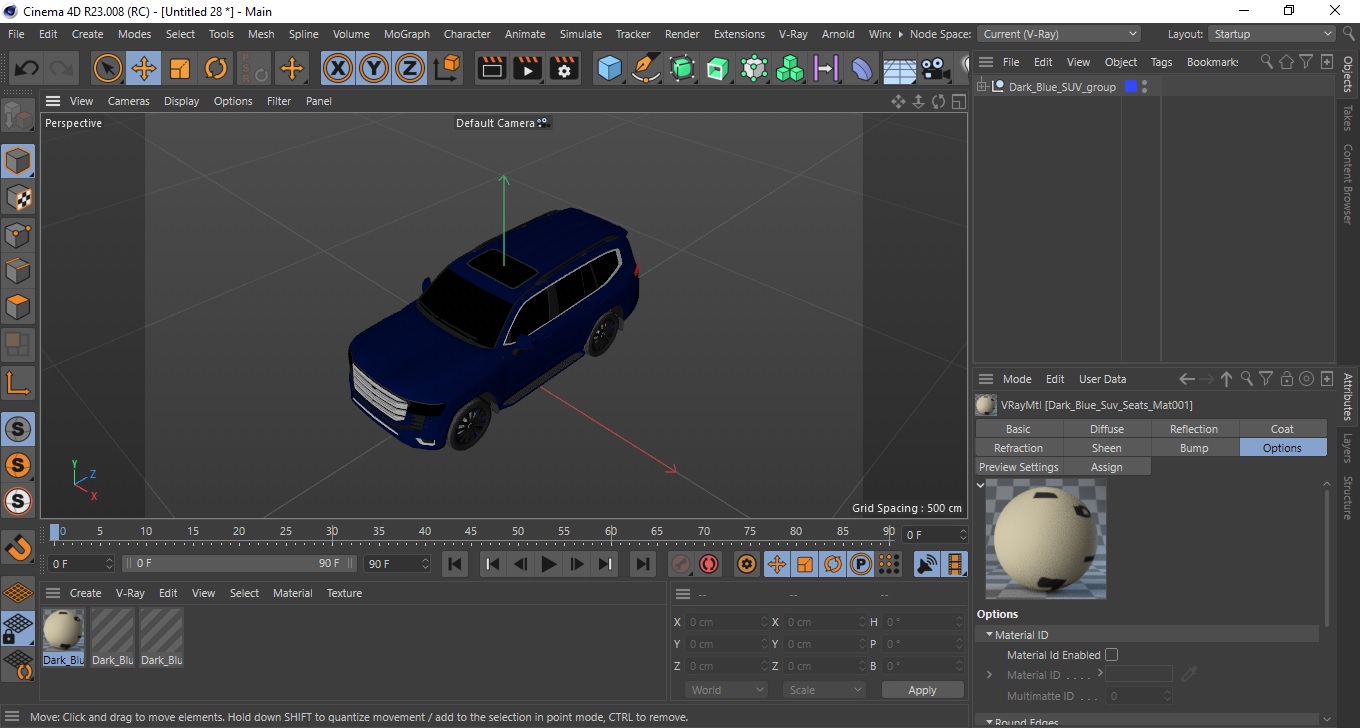Image resolution: width=1360 pixels, height=728 pixels.
Task: Render the current view with clapperboard icon
Action: tap(491, 68)
